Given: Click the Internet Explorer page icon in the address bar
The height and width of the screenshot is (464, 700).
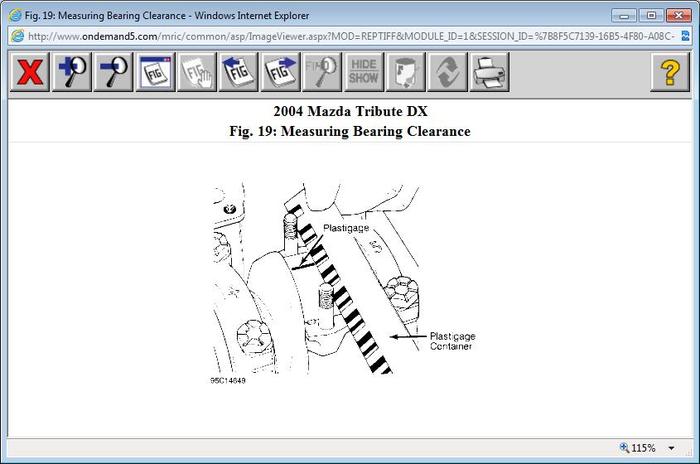Looking at the screenshot, I should coord(17,36).
